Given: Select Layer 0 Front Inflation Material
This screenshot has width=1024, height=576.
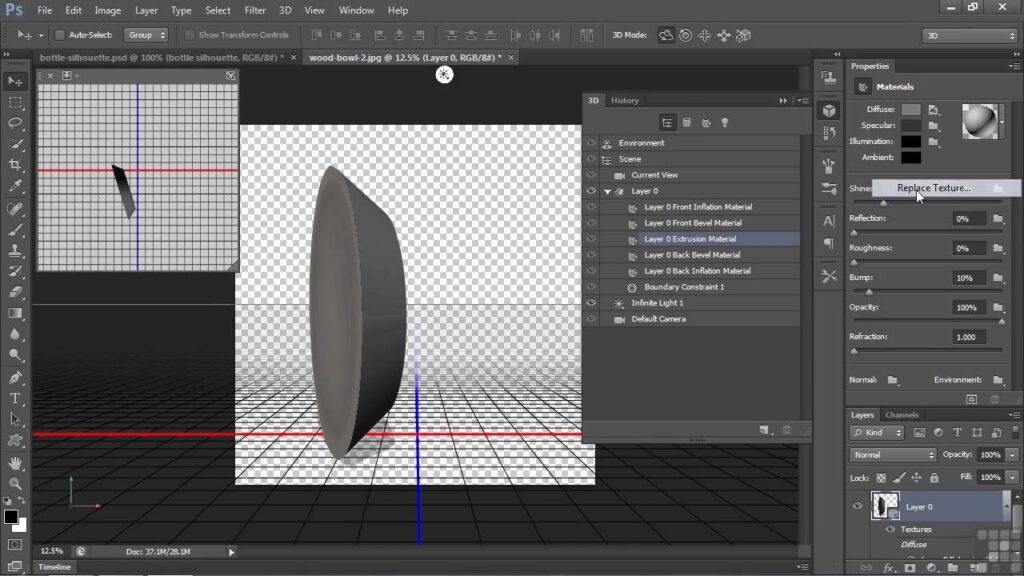Looking at the screenshot, I should (x=697, y=207).
